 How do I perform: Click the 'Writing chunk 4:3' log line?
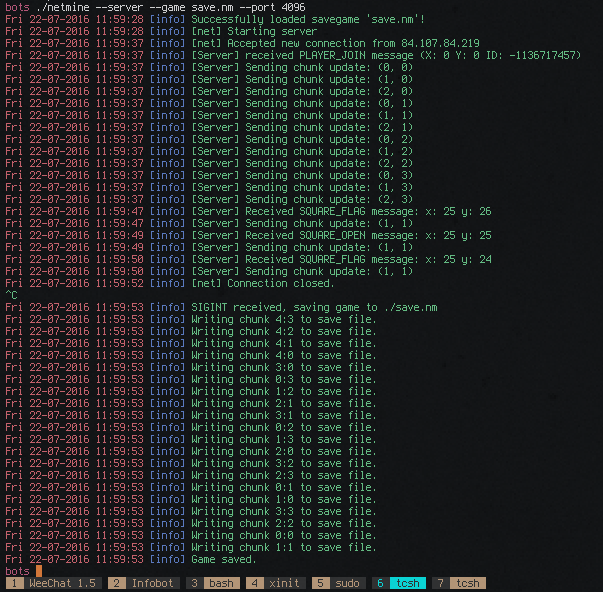[x=283, y=319]
